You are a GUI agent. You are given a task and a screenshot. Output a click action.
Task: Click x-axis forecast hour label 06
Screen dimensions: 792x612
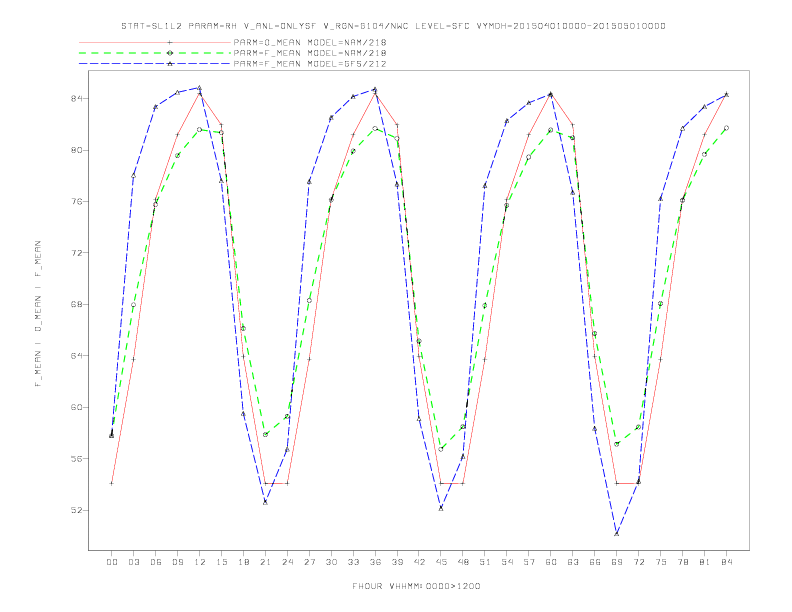tap(156, 562)
